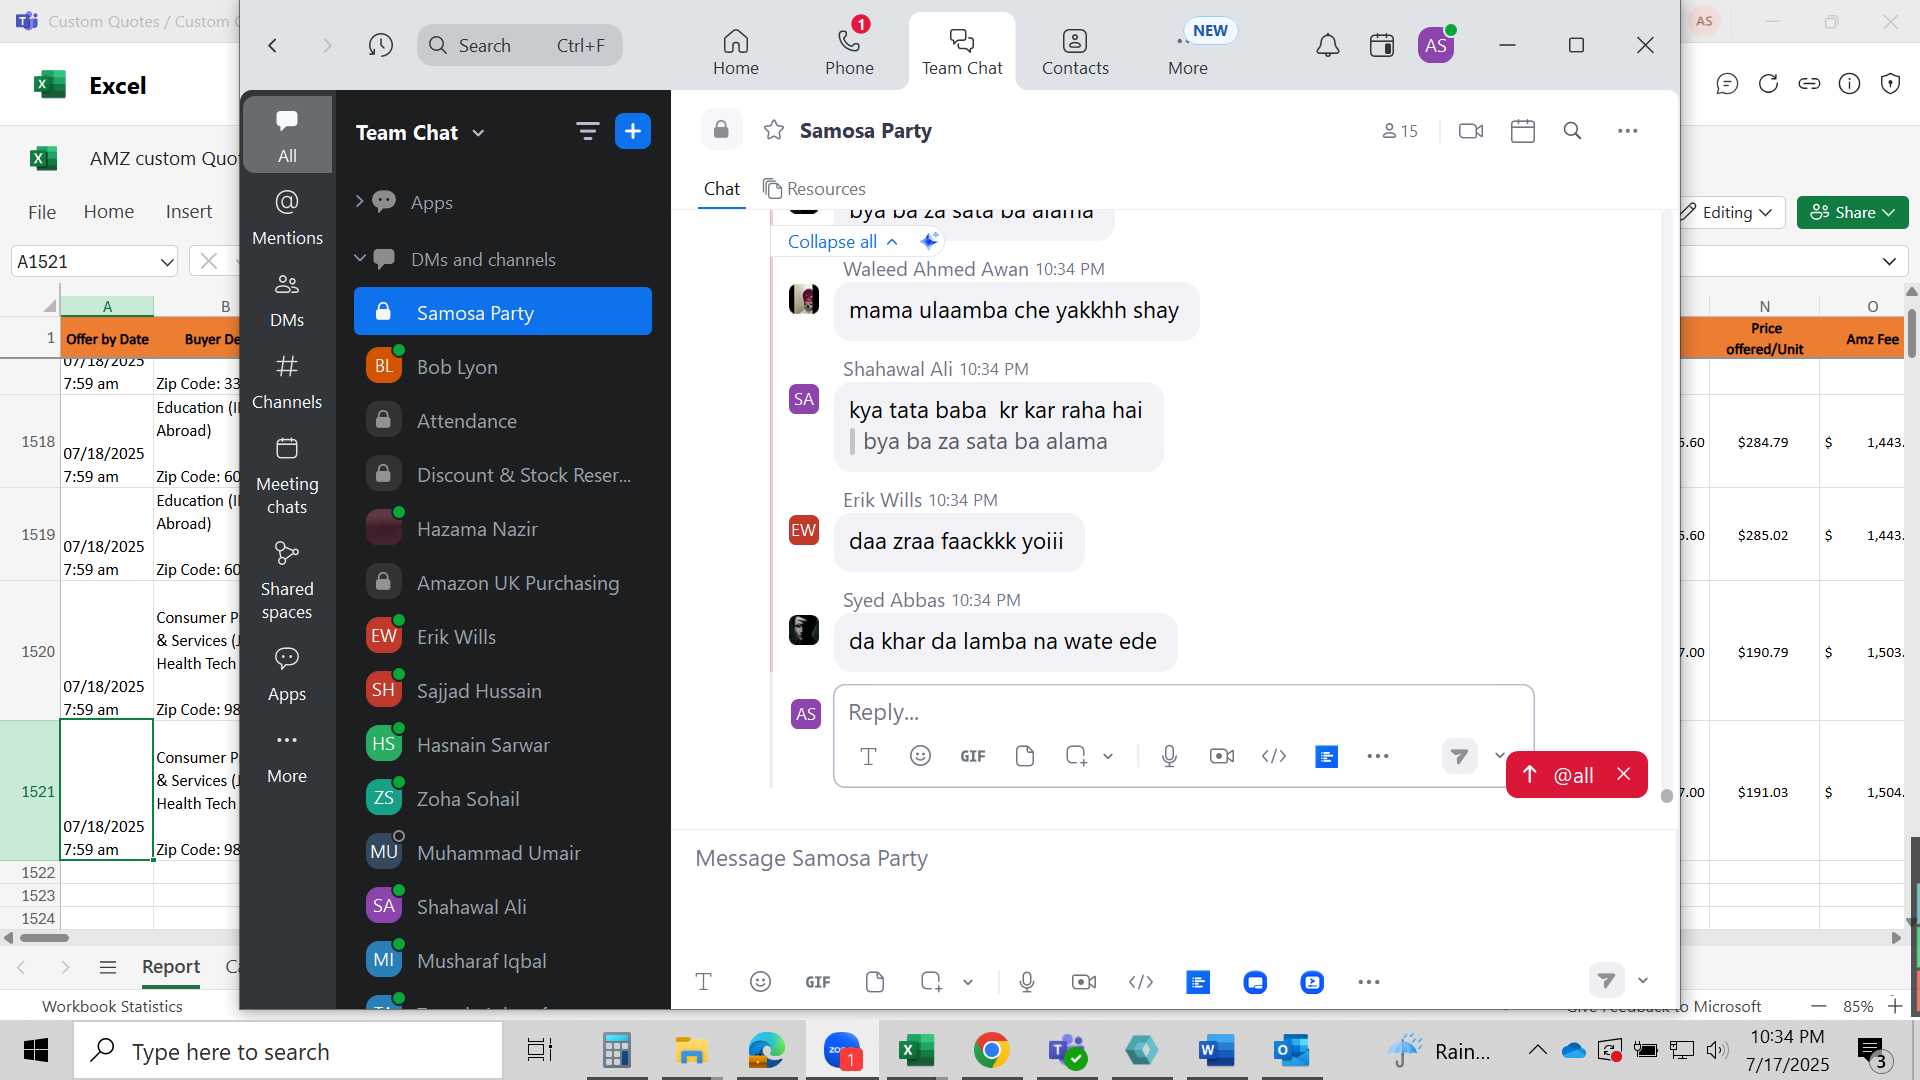
Task: Open More options in the left sidebar
Action: pyautogui.click(x=287, y=756)
